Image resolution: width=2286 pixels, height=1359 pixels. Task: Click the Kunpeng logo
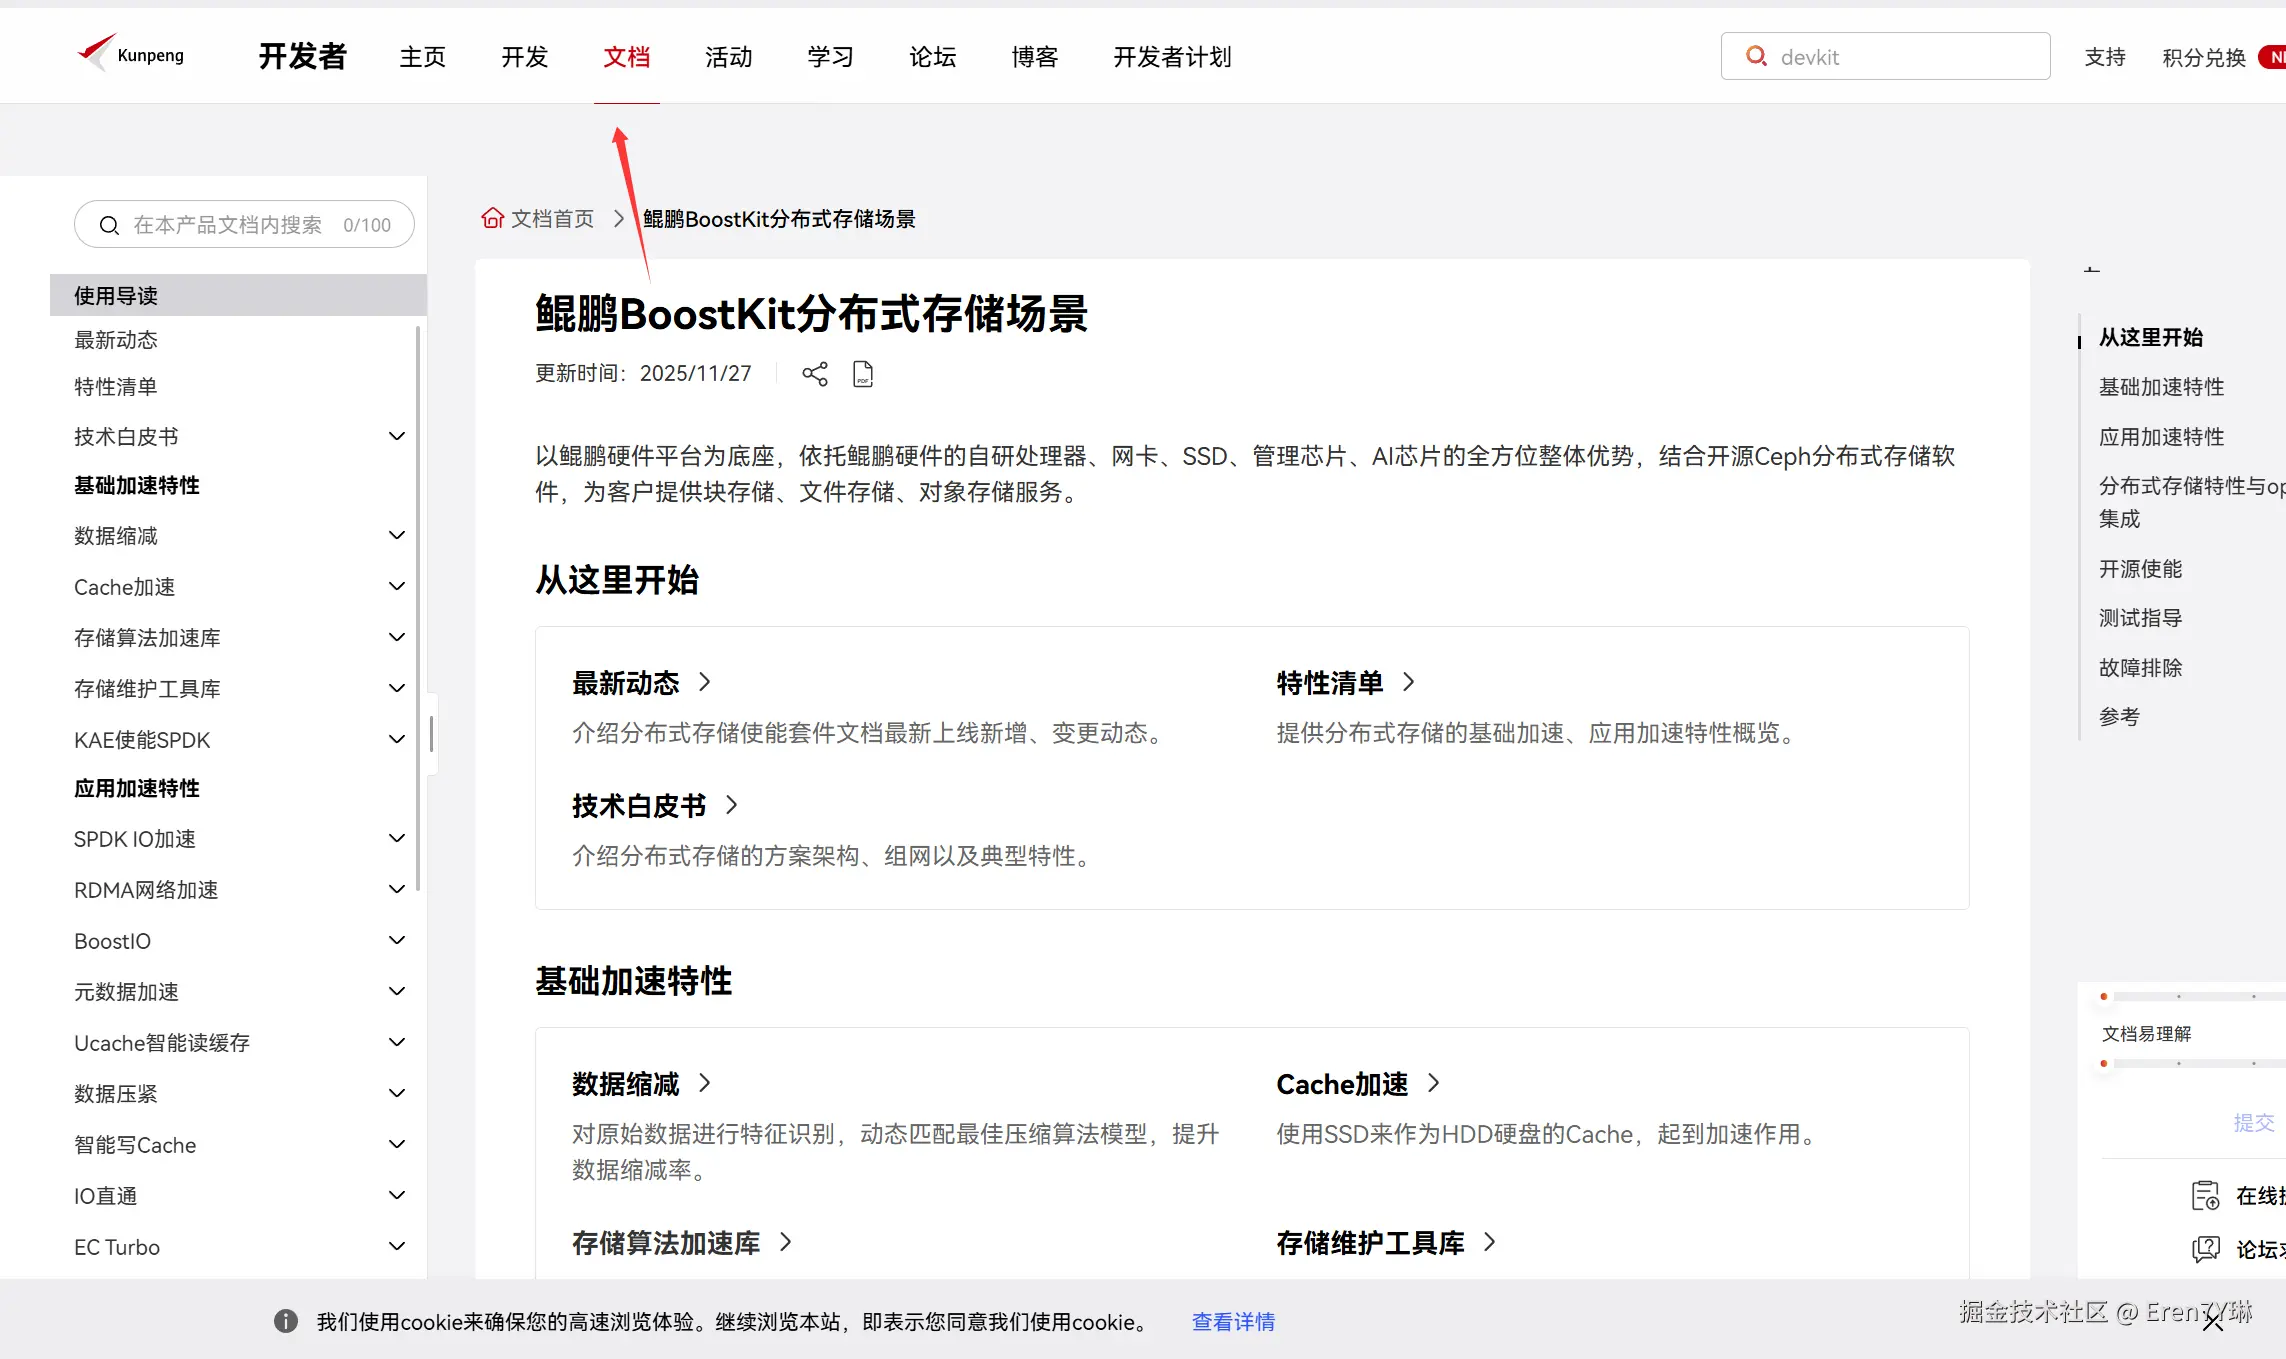click(131, 55)
